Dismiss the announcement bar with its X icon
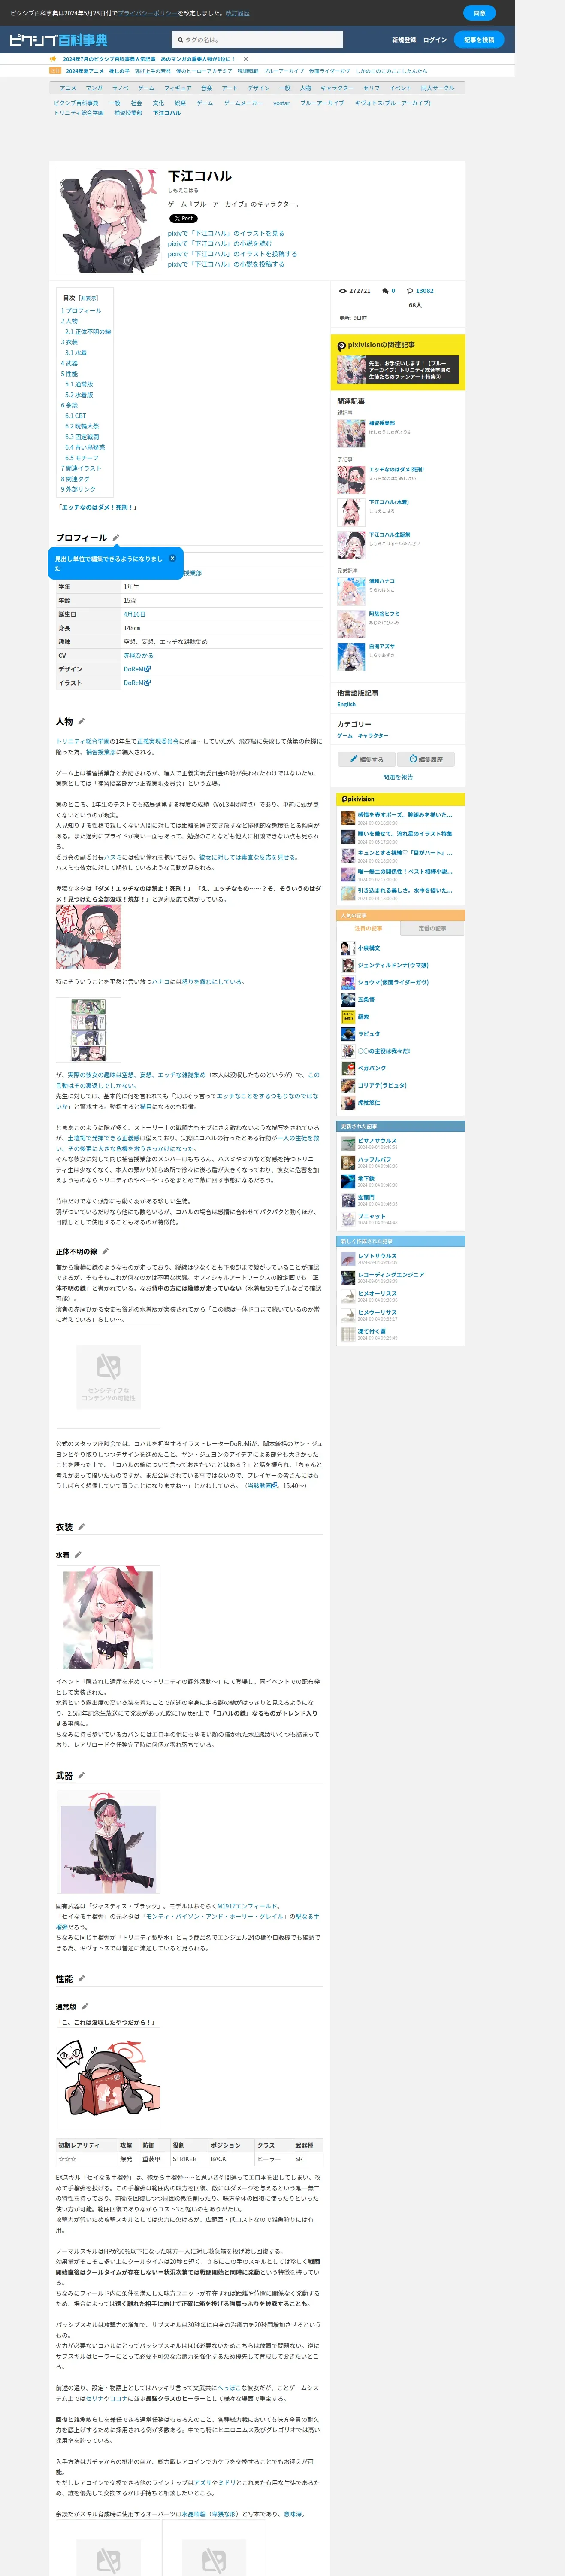 tap(246, 59)
